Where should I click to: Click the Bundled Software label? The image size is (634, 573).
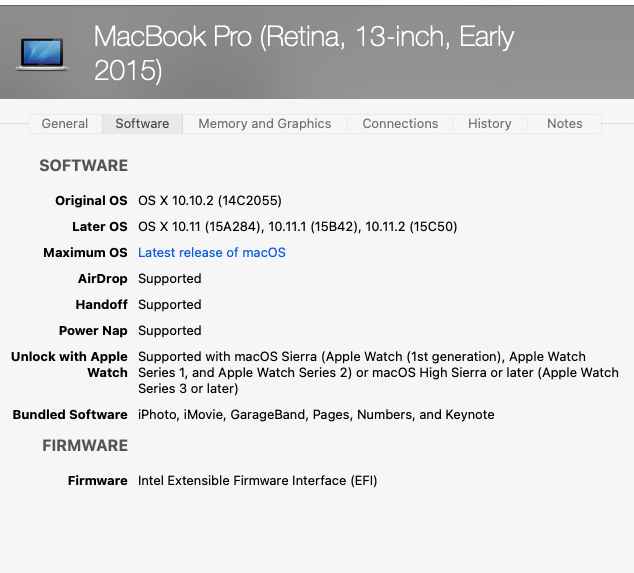coord(70,414)
